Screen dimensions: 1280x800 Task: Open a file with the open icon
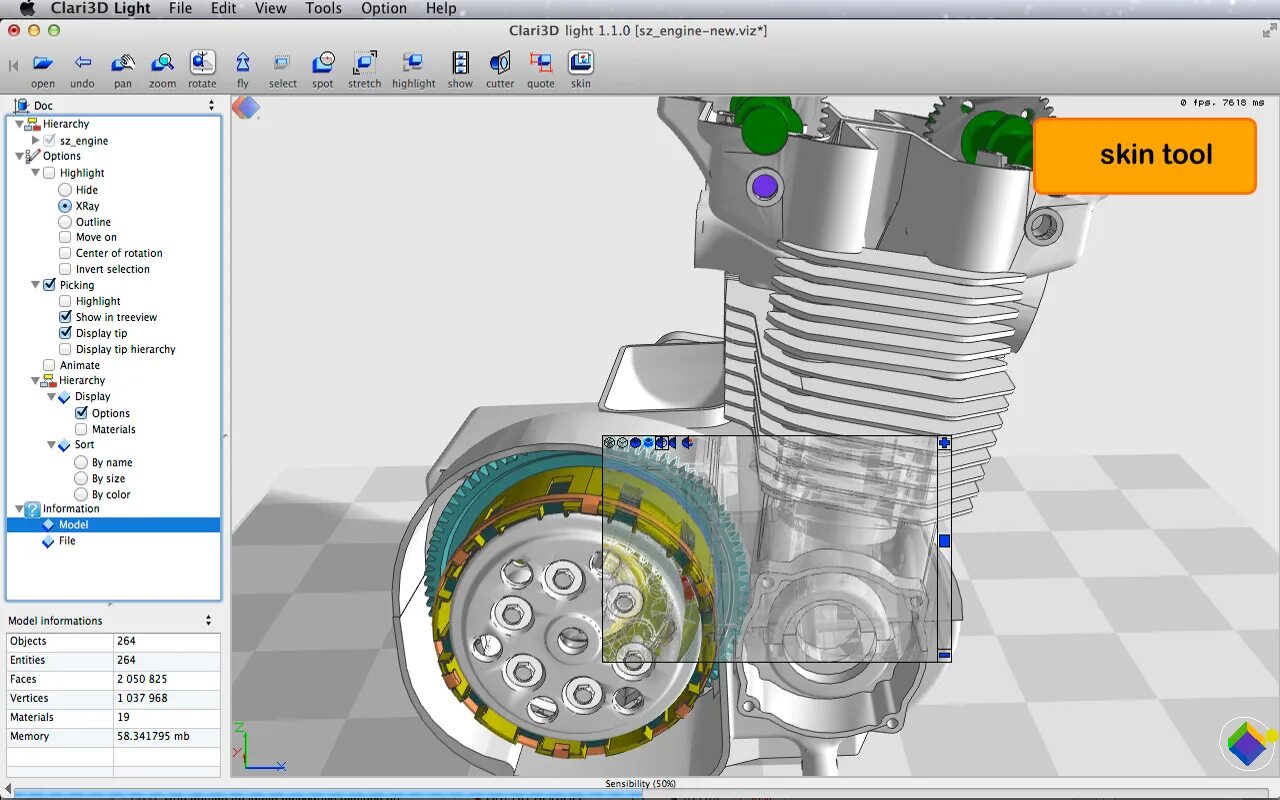pyautogui.click(x=43, y=64)
